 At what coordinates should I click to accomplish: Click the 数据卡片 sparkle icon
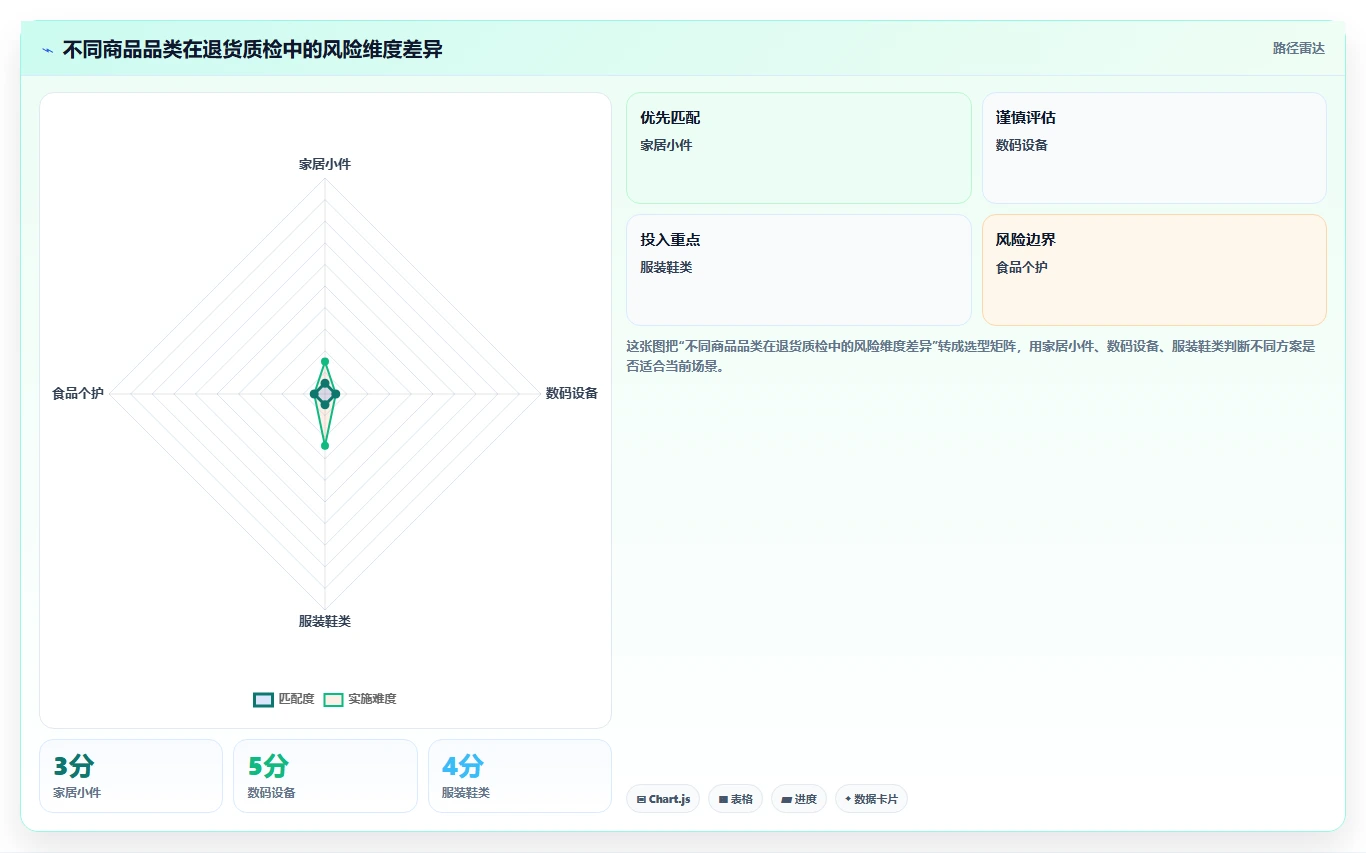click(848, 799)
